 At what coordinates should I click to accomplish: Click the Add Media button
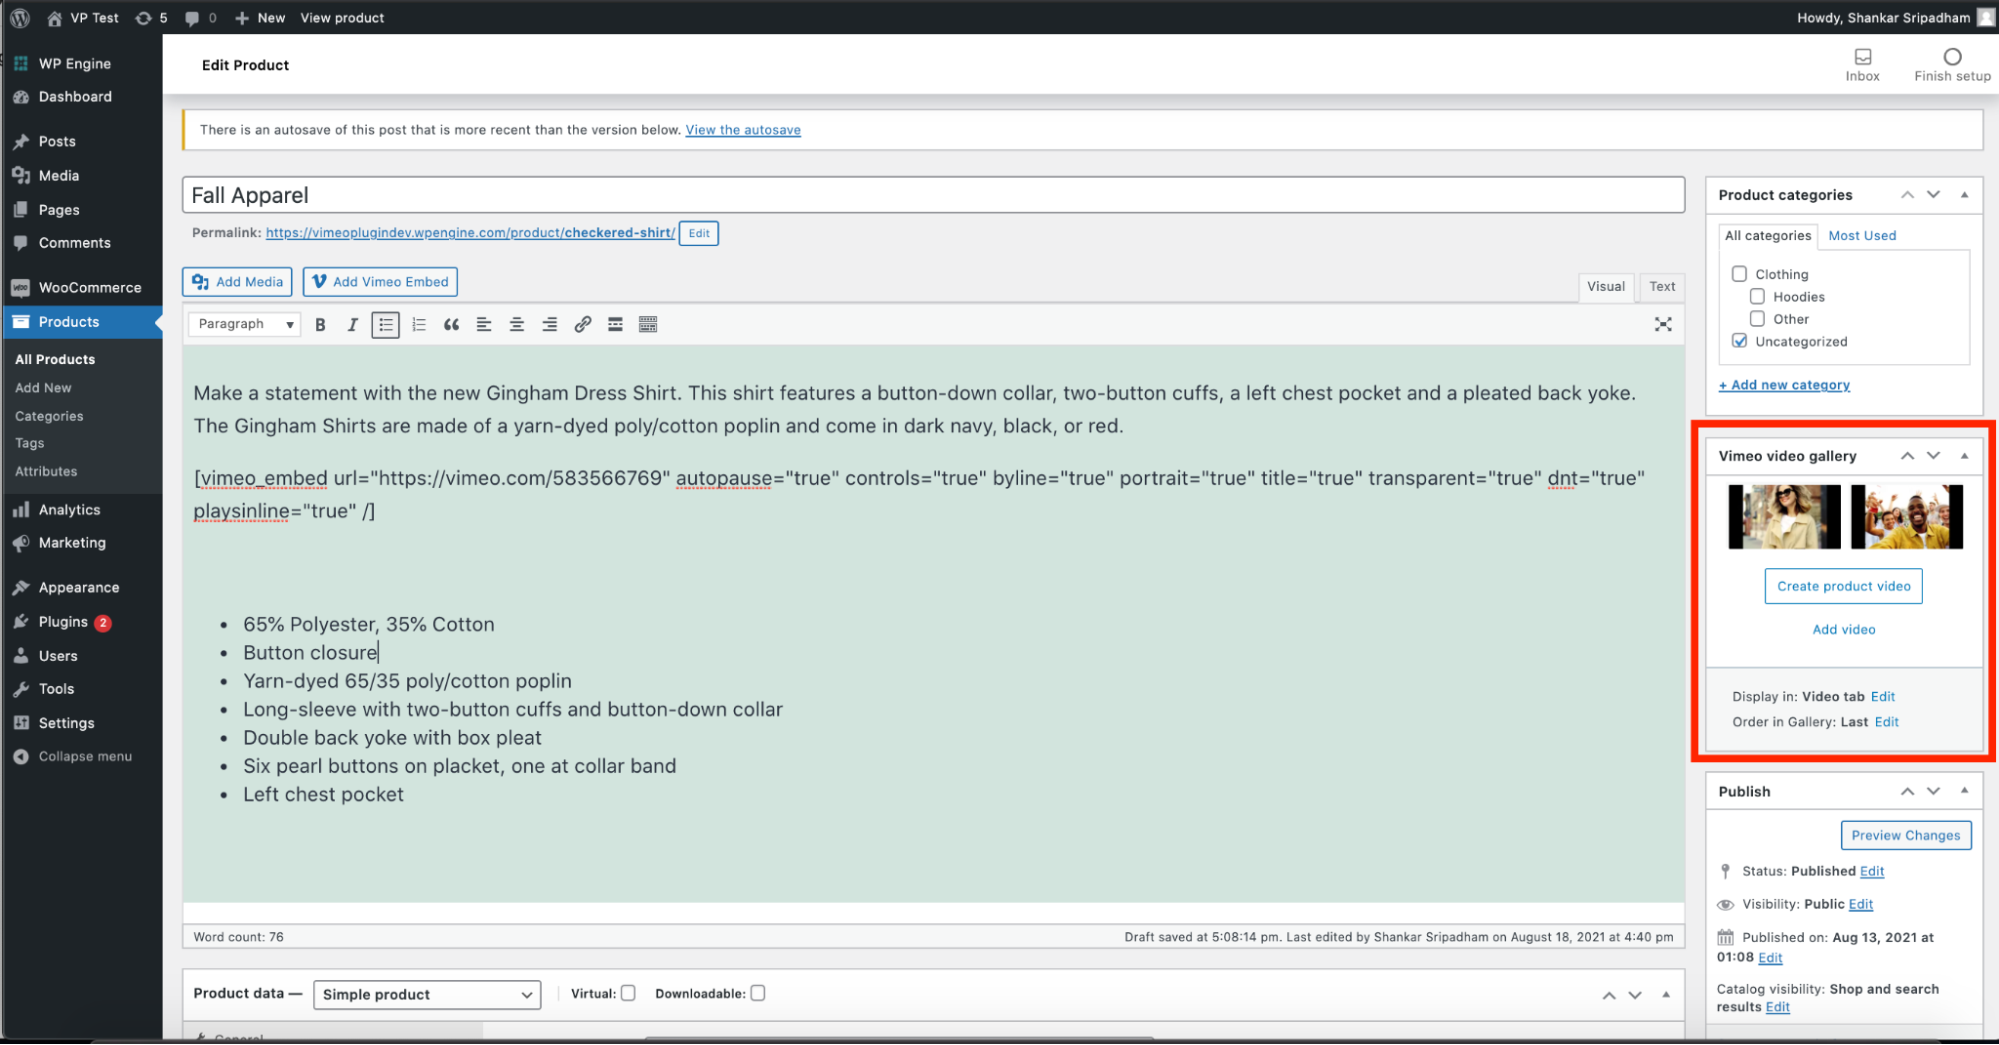(x=237, y=282)
